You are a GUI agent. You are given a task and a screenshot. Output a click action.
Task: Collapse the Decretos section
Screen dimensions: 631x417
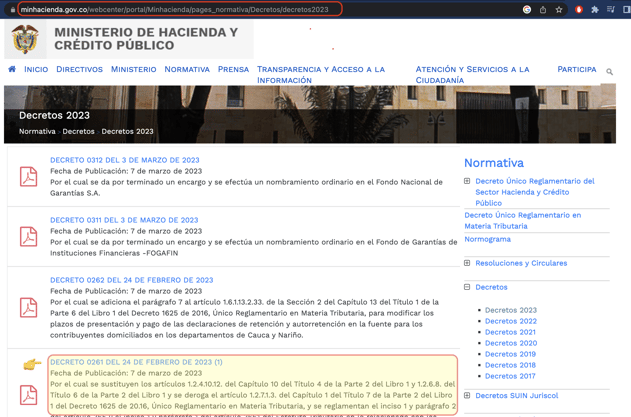click(467, 287)
